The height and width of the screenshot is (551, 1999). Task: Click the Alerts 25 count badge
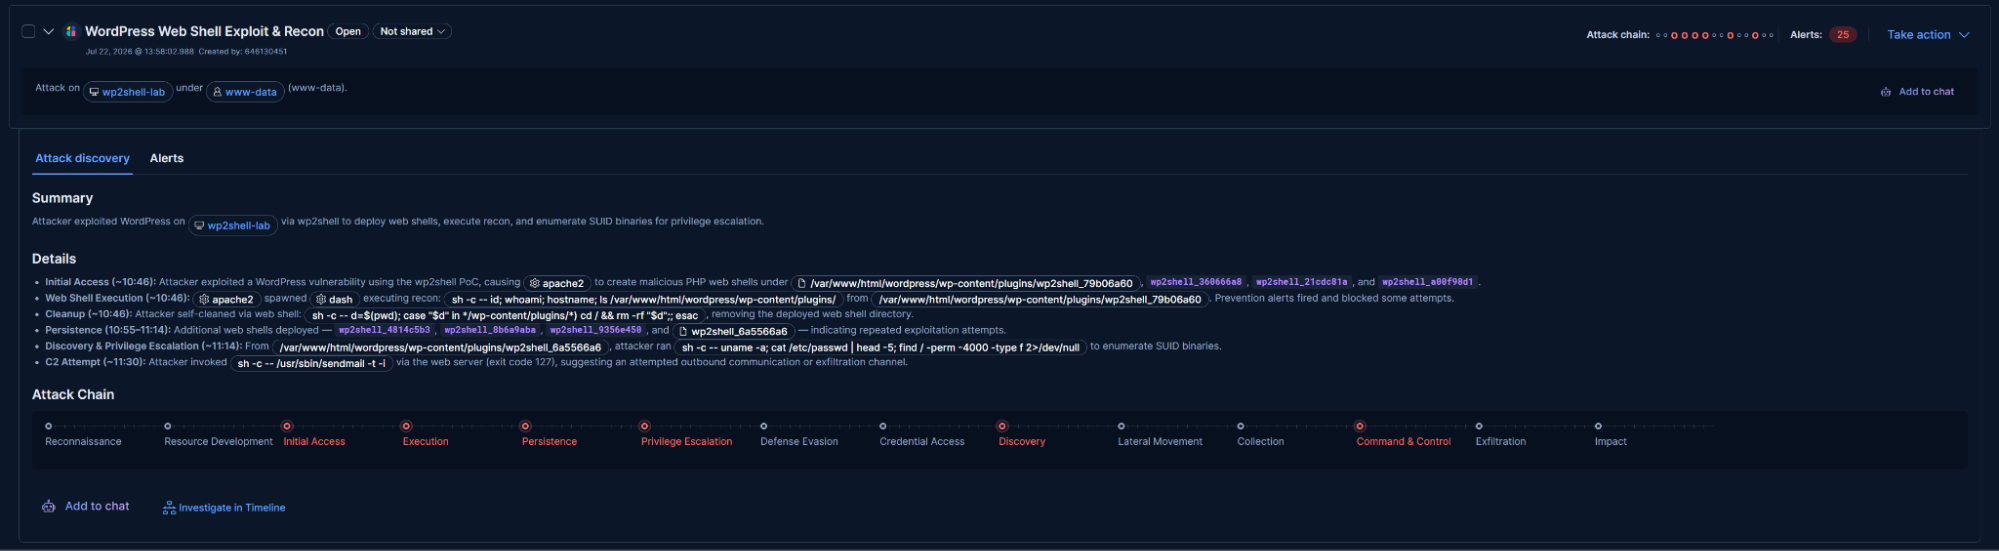tap(1843, 34)
